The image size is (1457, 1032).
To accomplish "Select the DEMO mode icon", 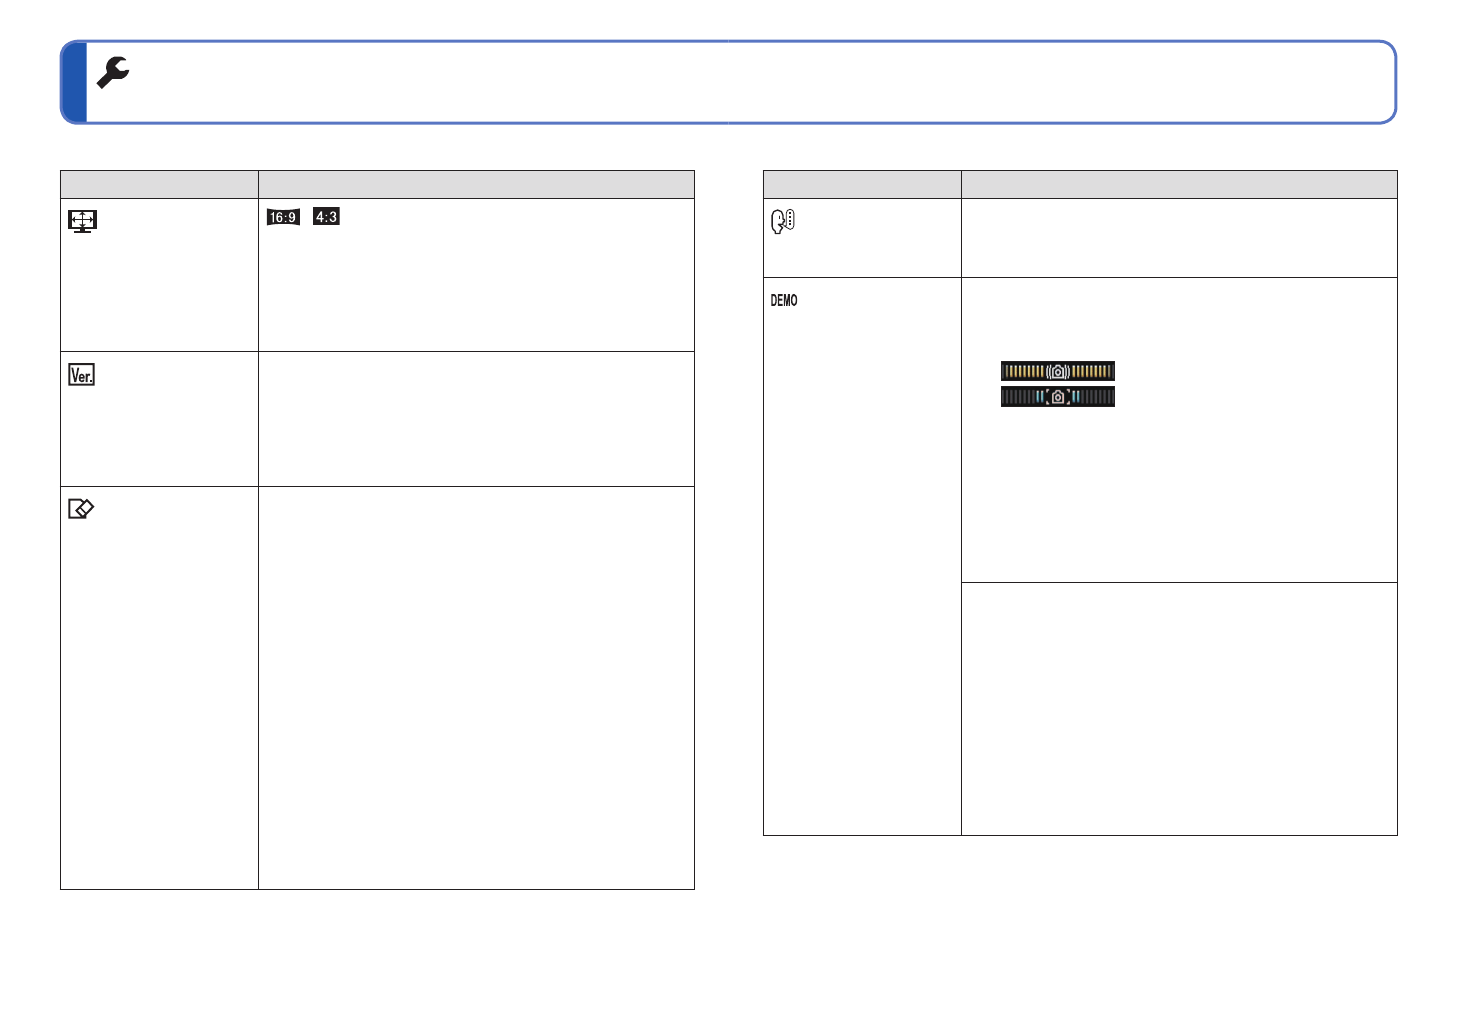I will click(784, 301).
